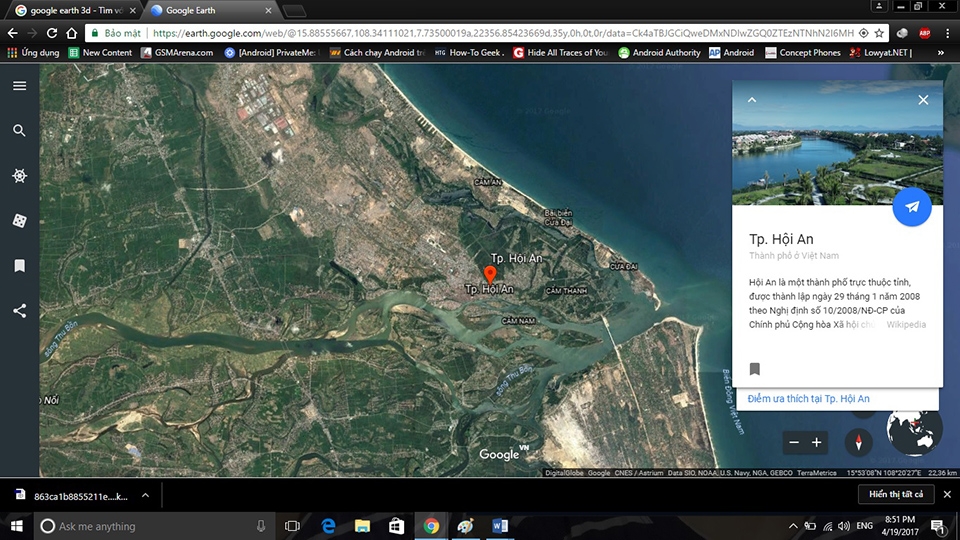Viewport: 960px width, 540px height.
Task: Click the compass to reset north
Action: (x=858, y=442)
